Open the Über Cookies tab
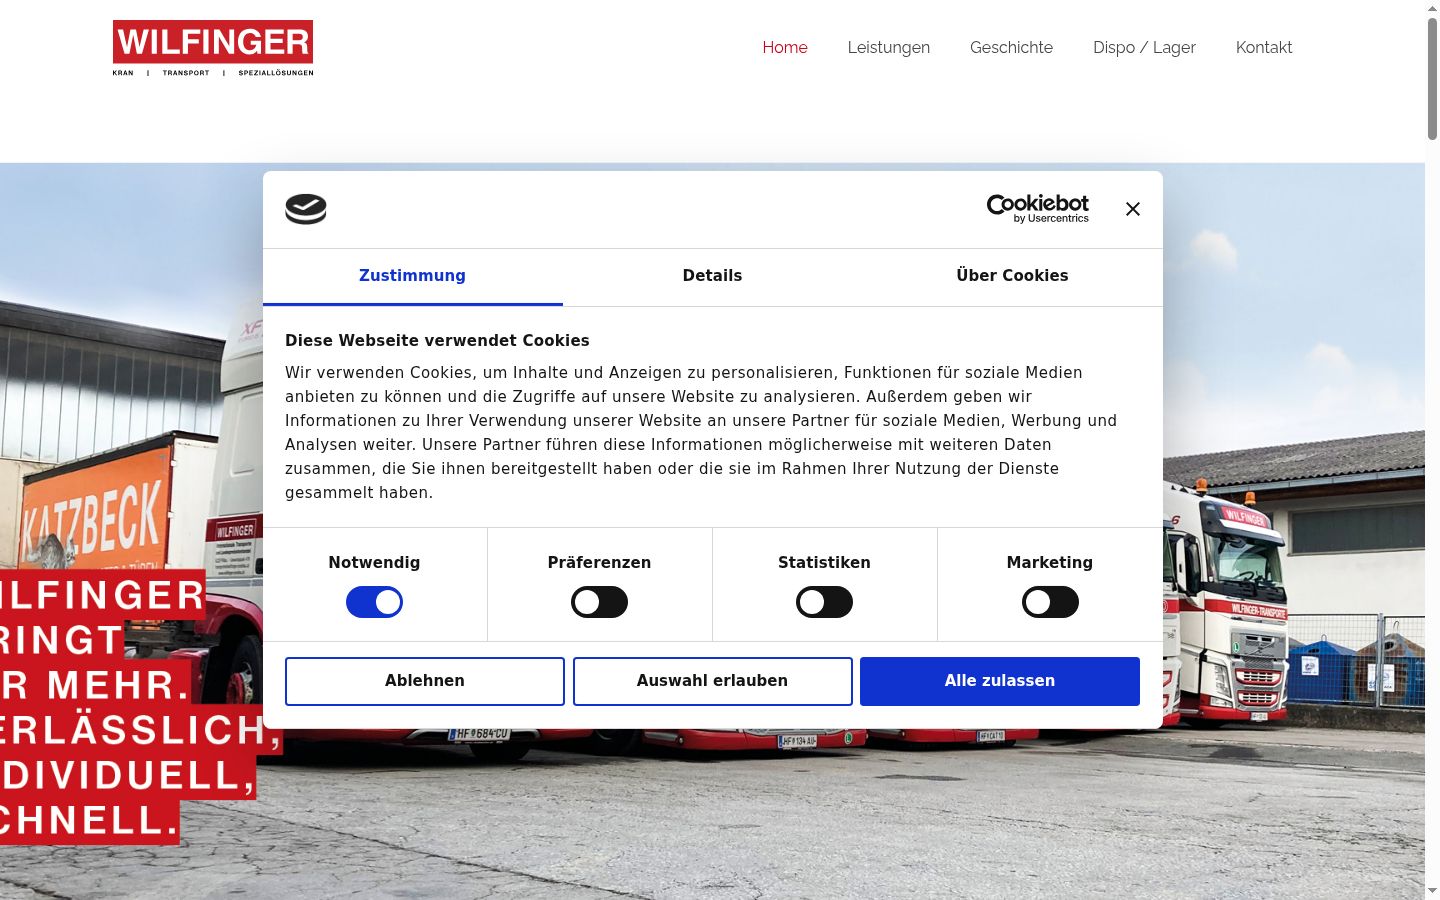Viewport: 1440px width, 900px height. tap(1012, 276)
